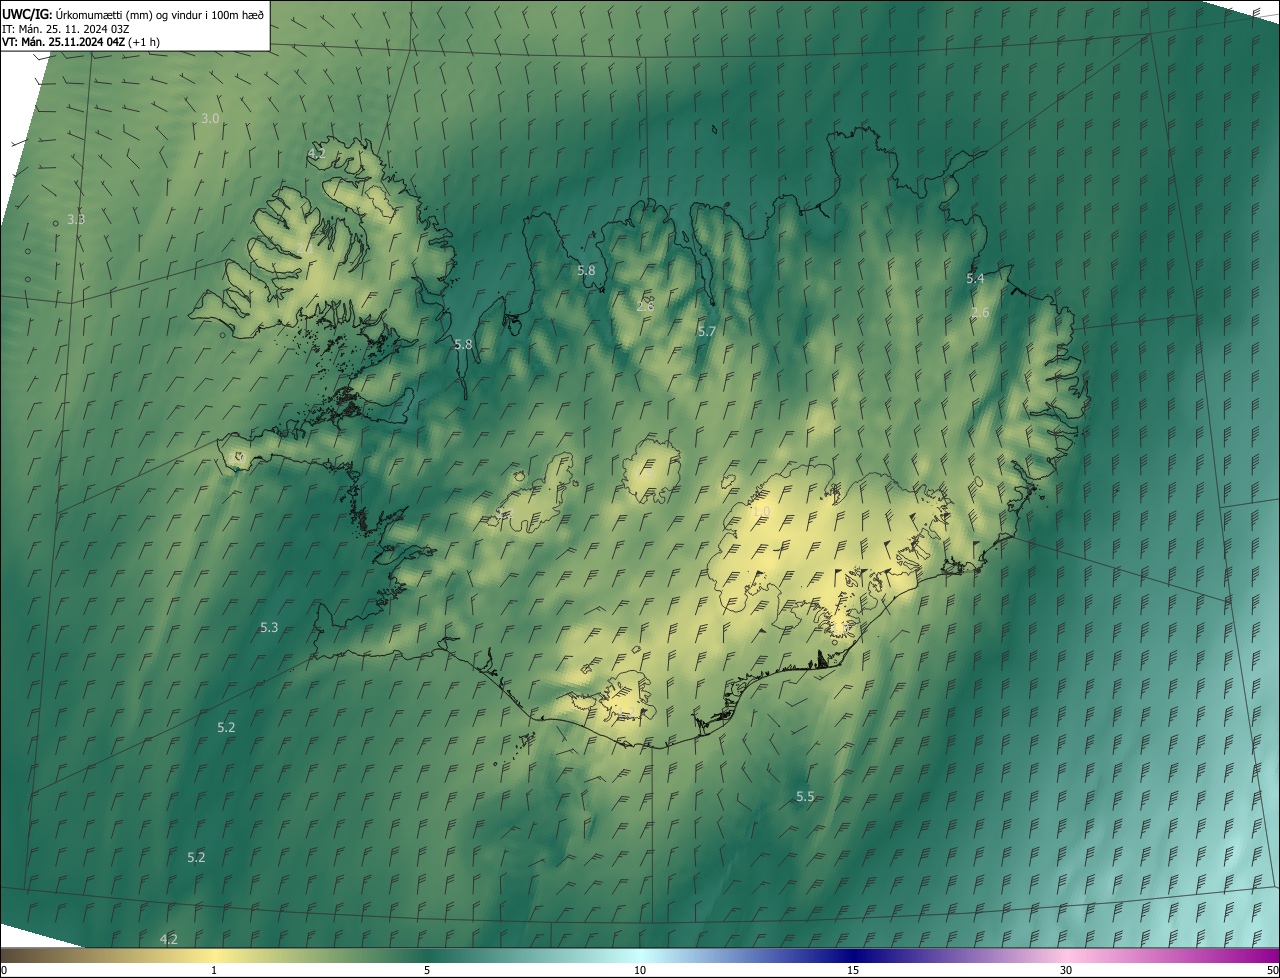Click the small Grímsey island outline off the north coast
This screenshot has height=978, width=1280.
coord(715,128)
